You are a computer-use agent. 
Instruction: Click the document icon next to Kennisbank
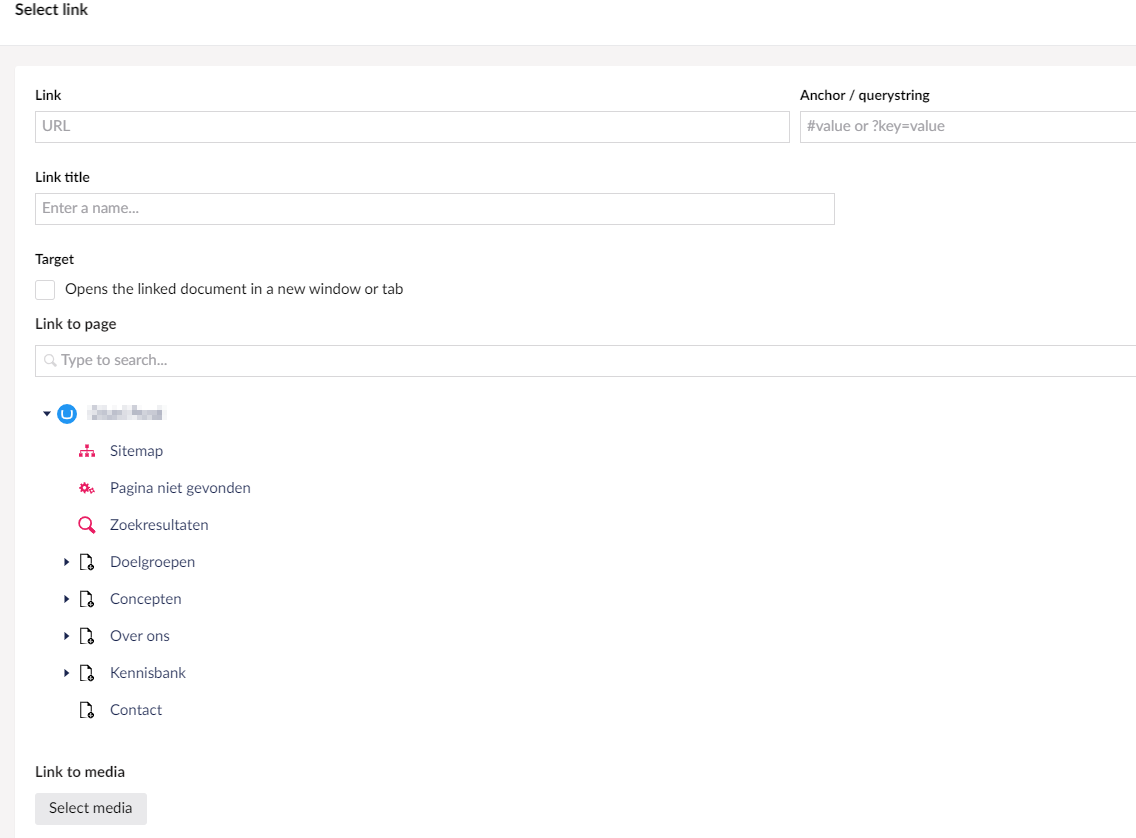(x=87, y=672)
